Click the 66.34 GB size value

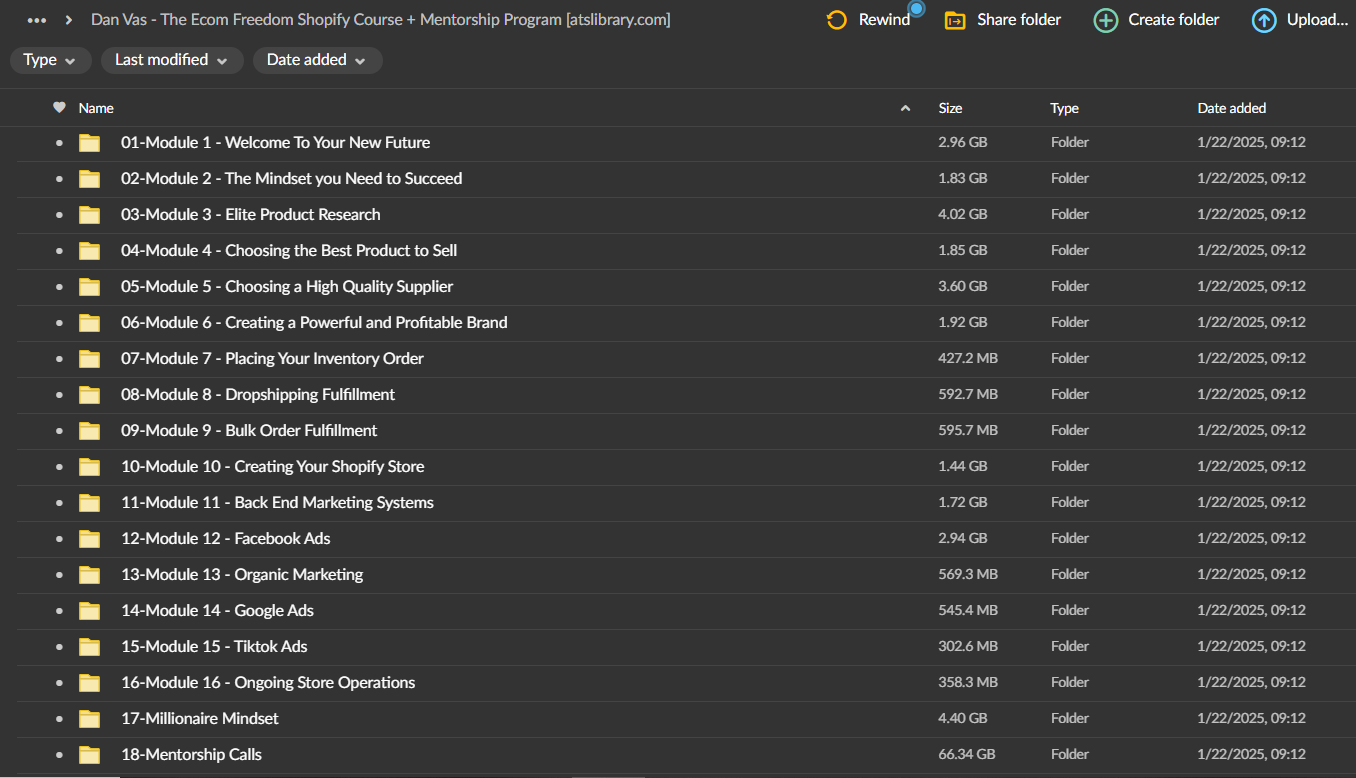pos(966,755)
